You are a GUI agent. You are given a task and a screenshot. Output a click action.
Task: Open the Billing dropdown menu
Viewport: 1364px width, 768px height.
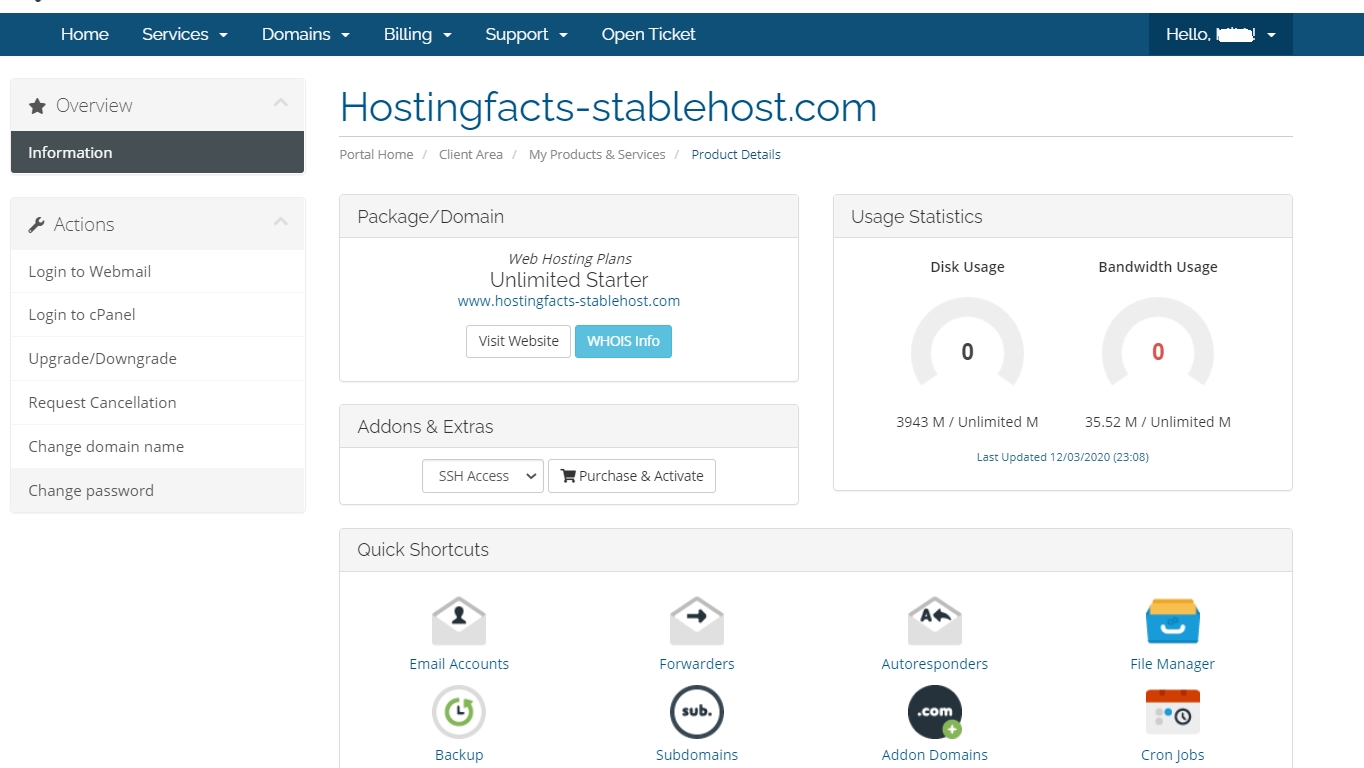click(x=418, y=34)
